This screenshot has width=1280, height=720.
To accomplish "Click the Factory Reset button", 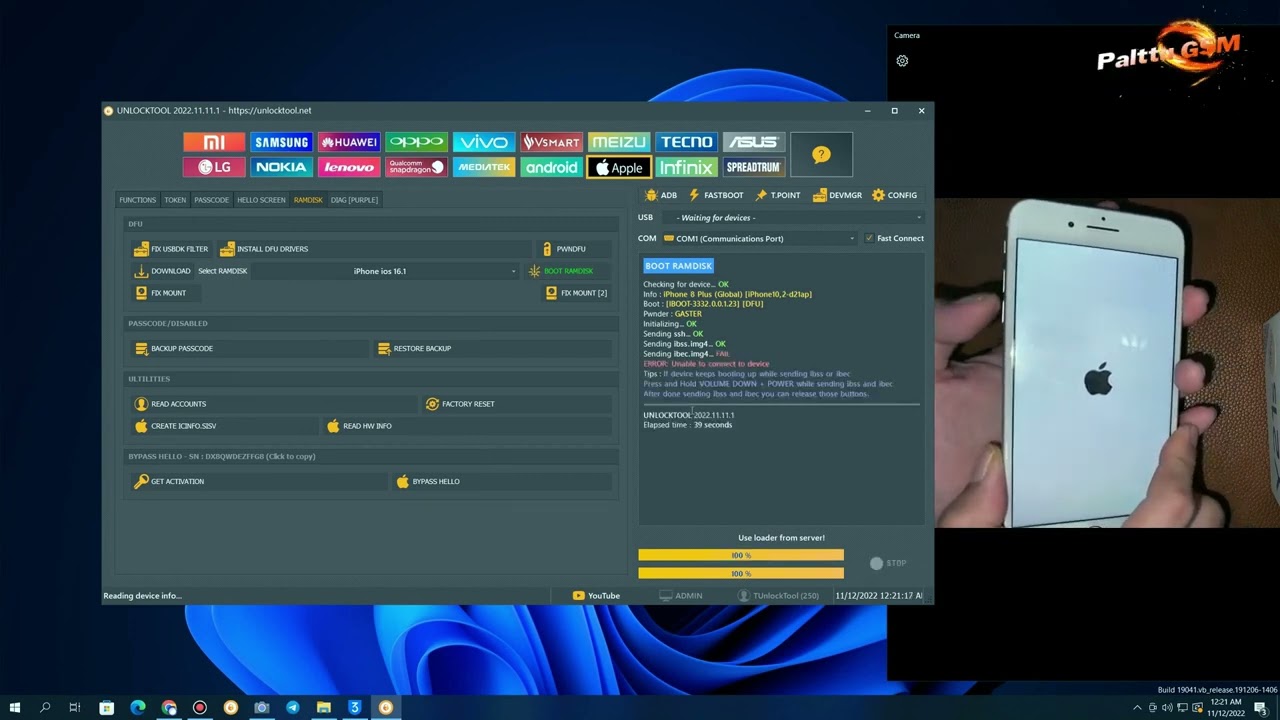I will (517, 404).
